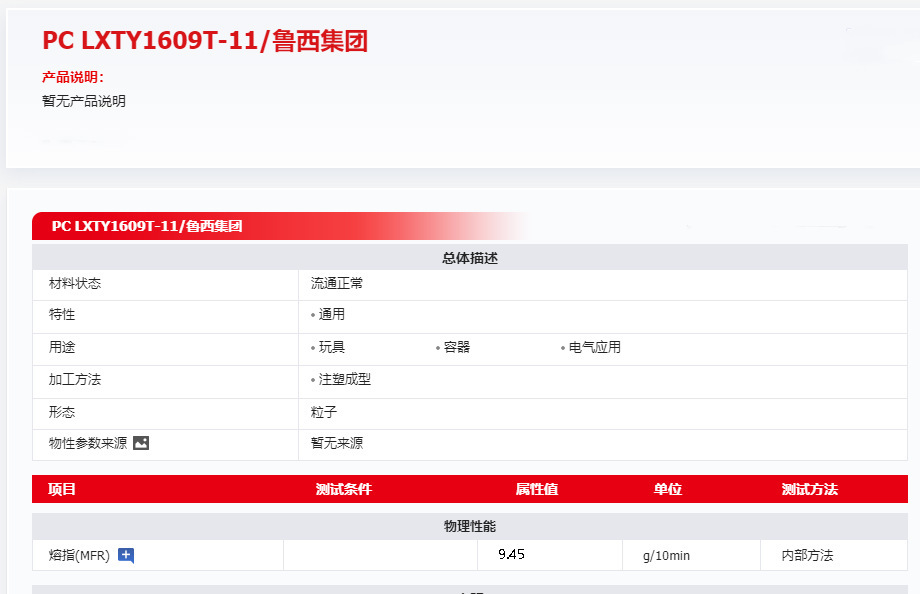Image resolution: width=920 pixels, height=594 pixels.
Task: Click the 特性 row label
Action: tap(62, 315)
